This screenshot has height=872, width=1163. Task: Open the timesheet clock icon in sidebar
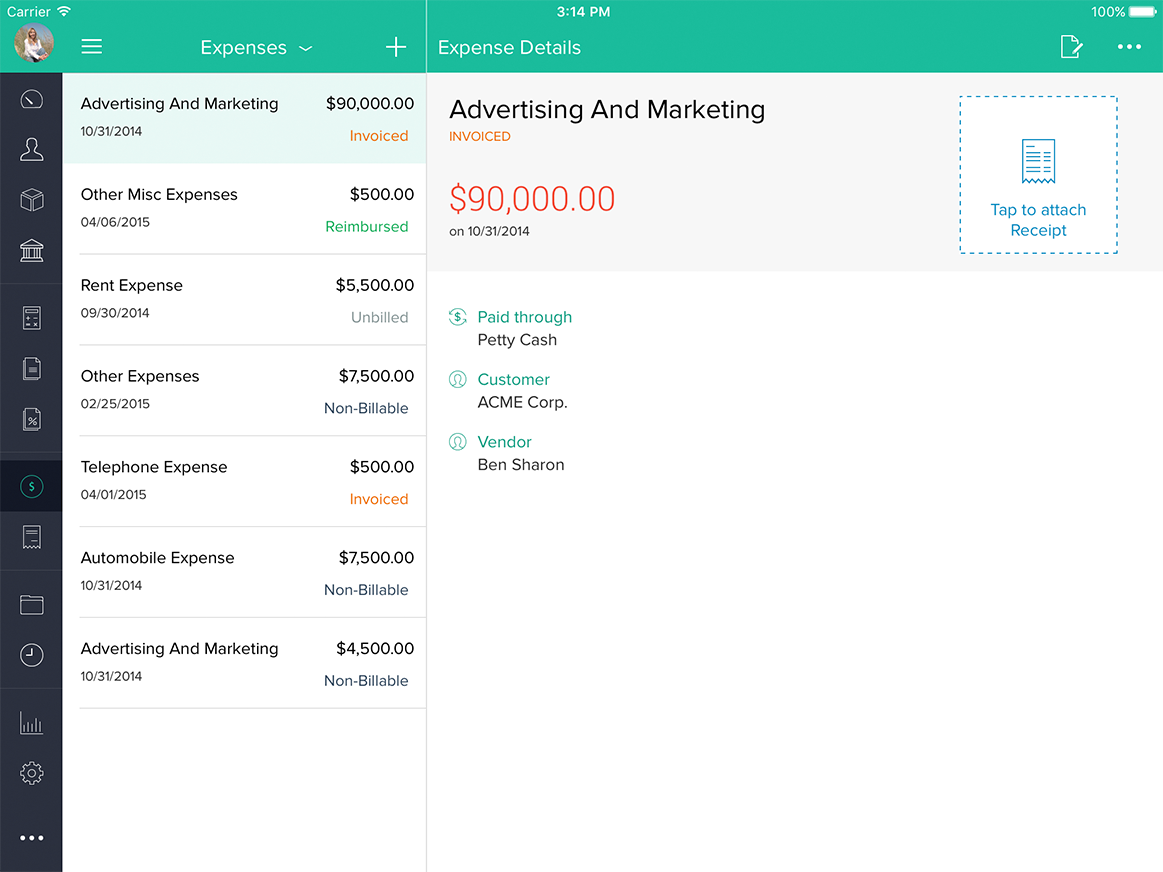pos(31,655)
